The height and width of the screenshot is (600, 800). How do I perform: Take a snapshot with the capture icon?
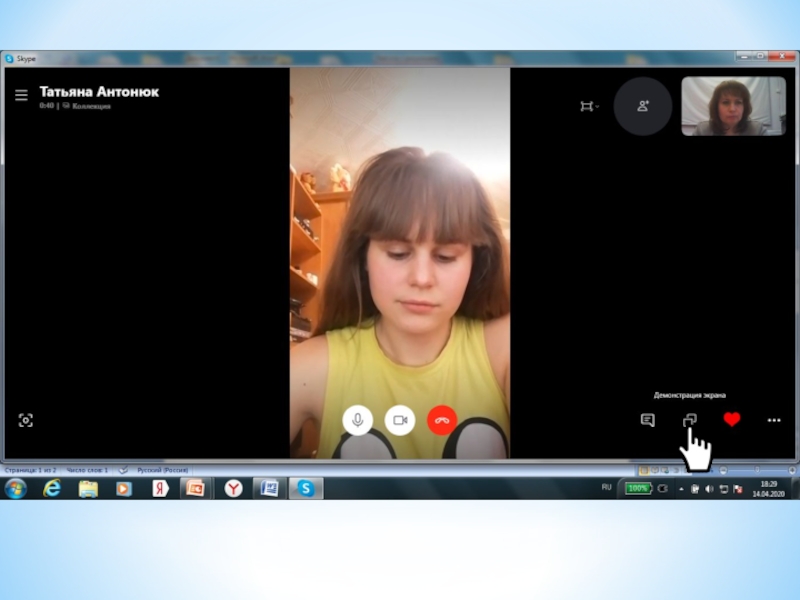(26, 421)
